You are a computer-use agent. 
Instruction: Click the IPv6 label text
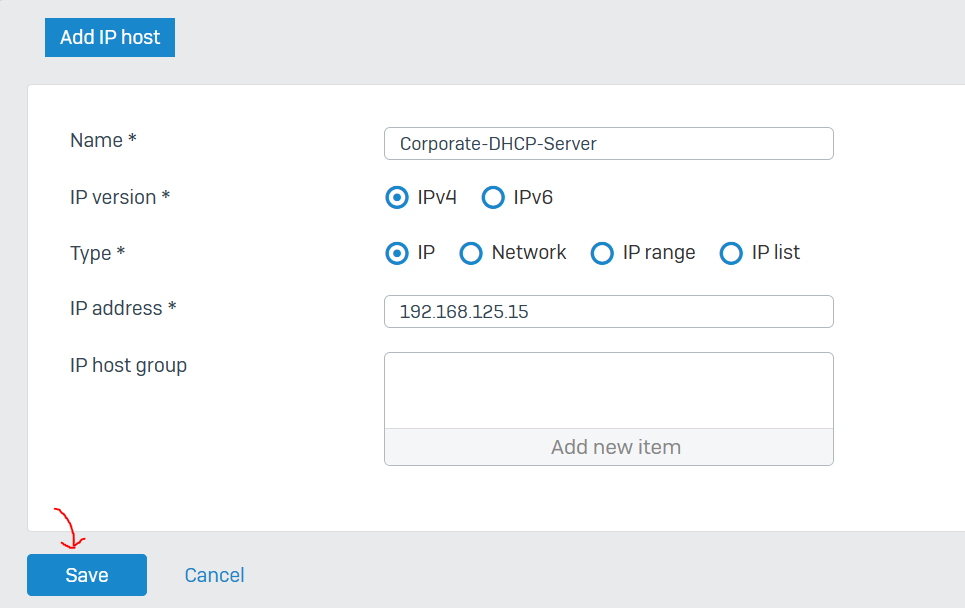[533, 198]
